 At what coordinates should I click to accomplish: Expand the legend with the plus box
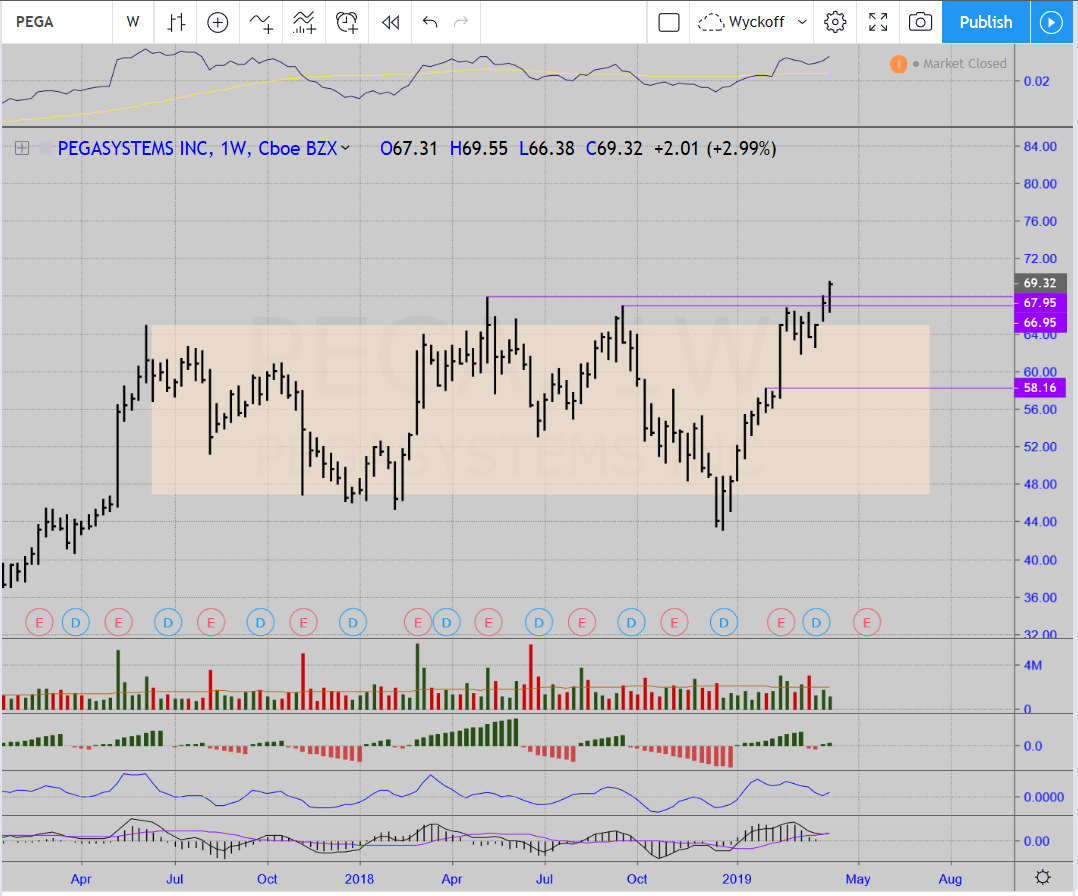pyautogui.click(x=21, y=149)
